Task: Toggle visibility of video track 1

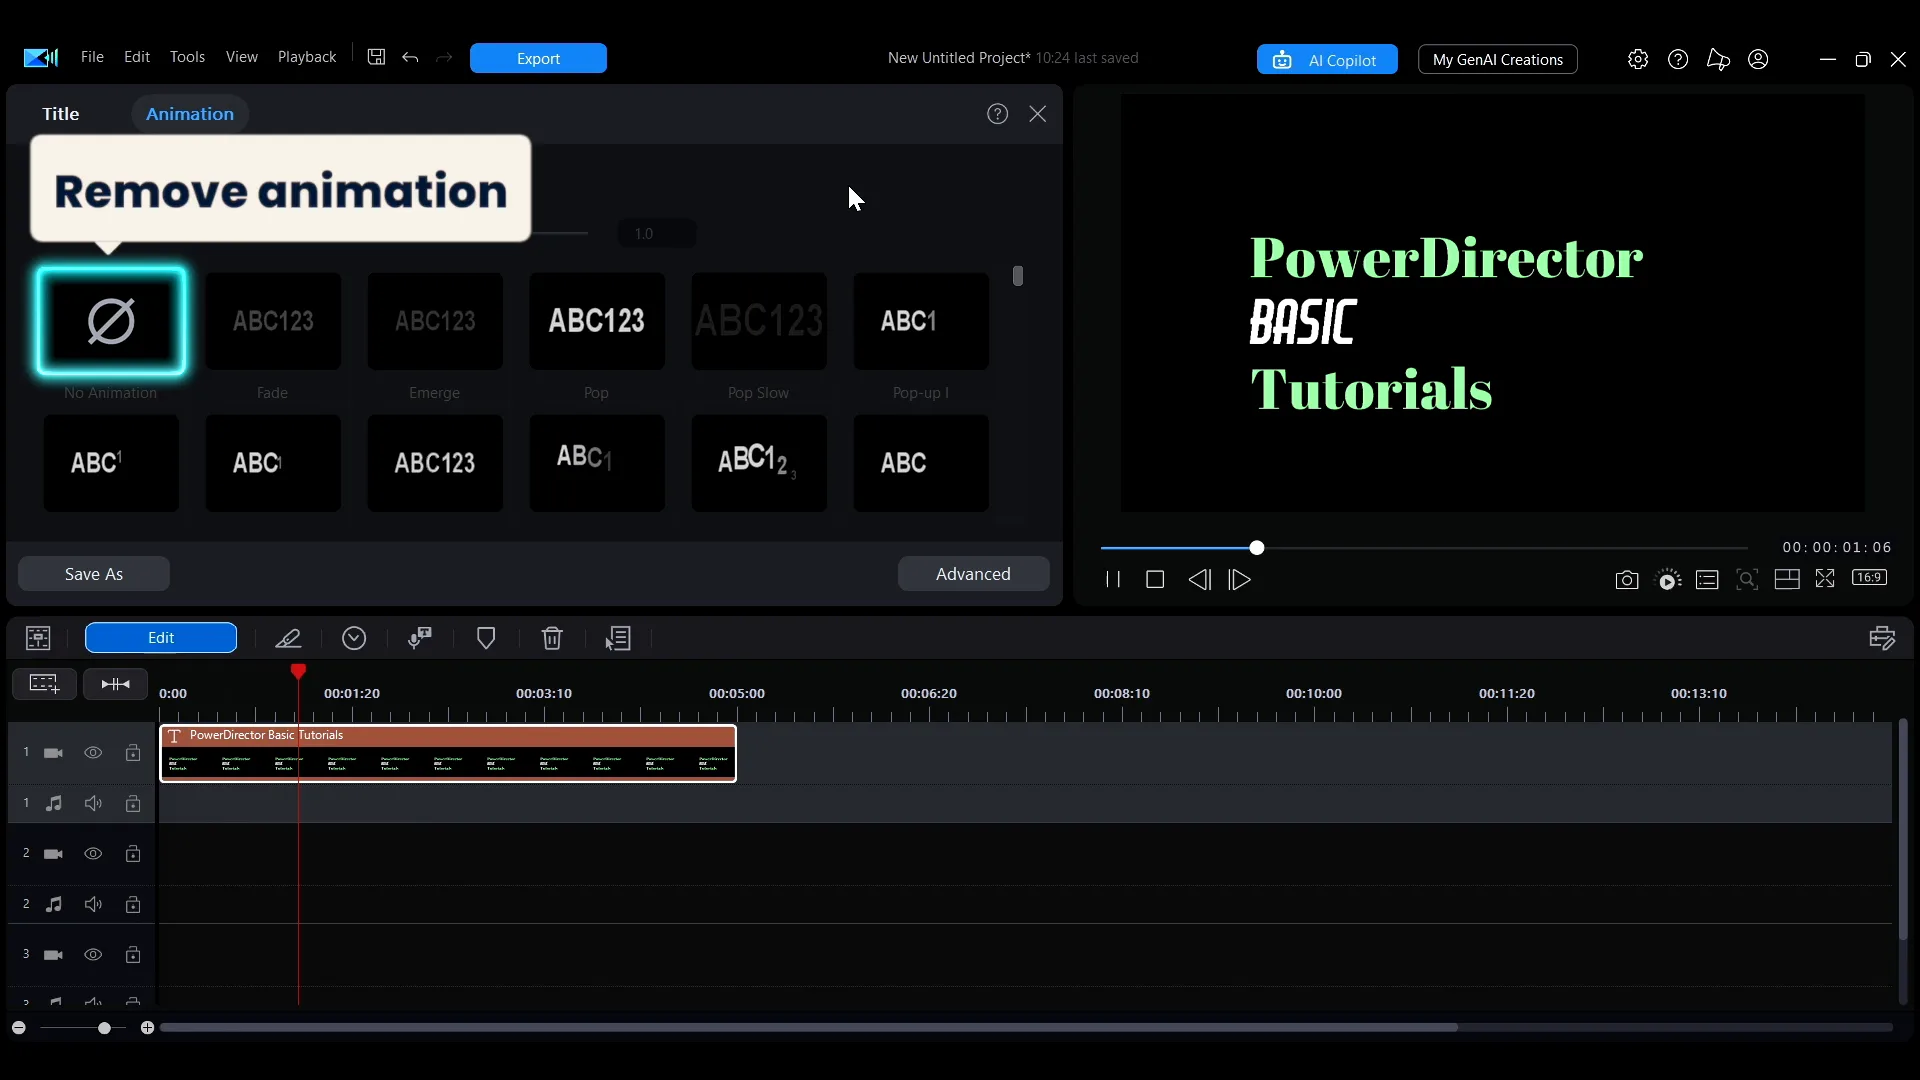Action: tap(93, 753)
